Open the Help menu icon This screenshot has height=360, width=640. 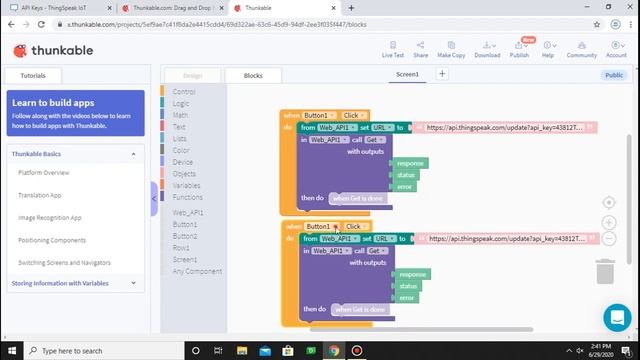pyautogui.click(x=548, y=49)
